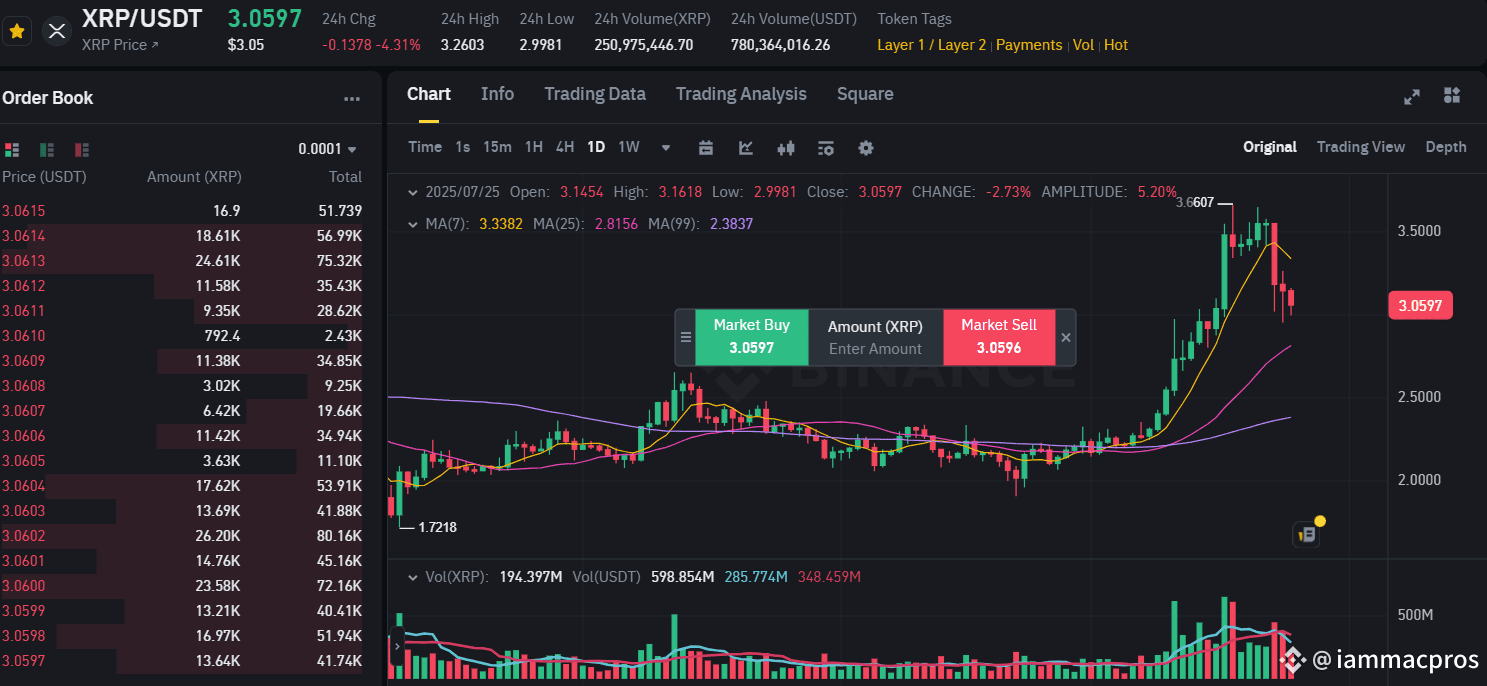Expand the volume panel left arrow
Image resolution: width=1487 pixels, height=686 pixels.
click(395, 647)
